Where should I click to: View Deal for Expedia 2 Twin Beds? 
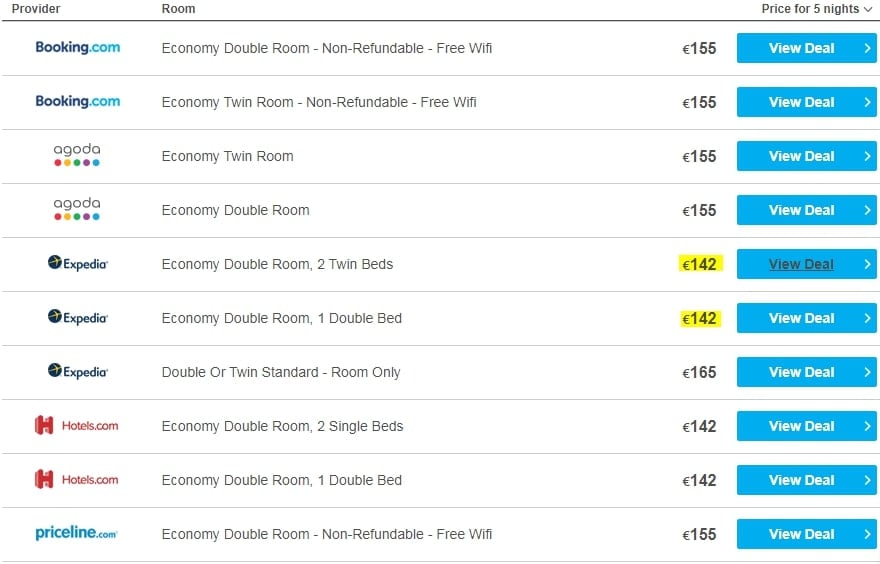806,264
